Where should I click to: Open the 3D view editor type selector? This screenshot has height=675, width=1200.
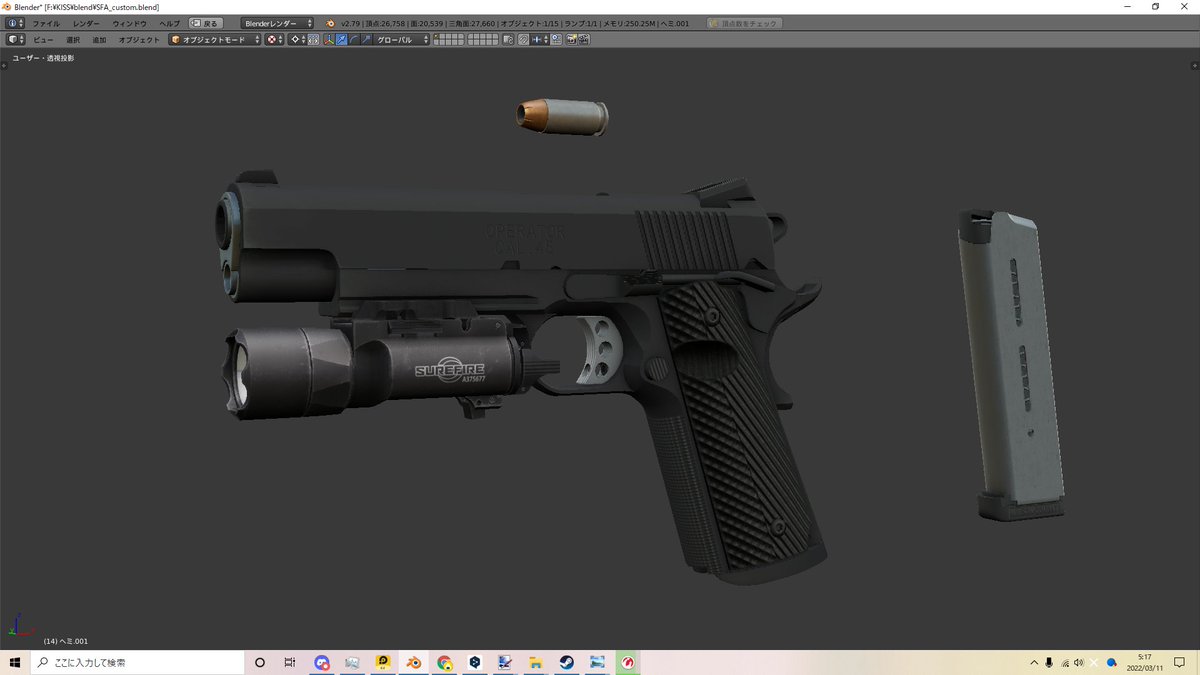click(15, 39)
